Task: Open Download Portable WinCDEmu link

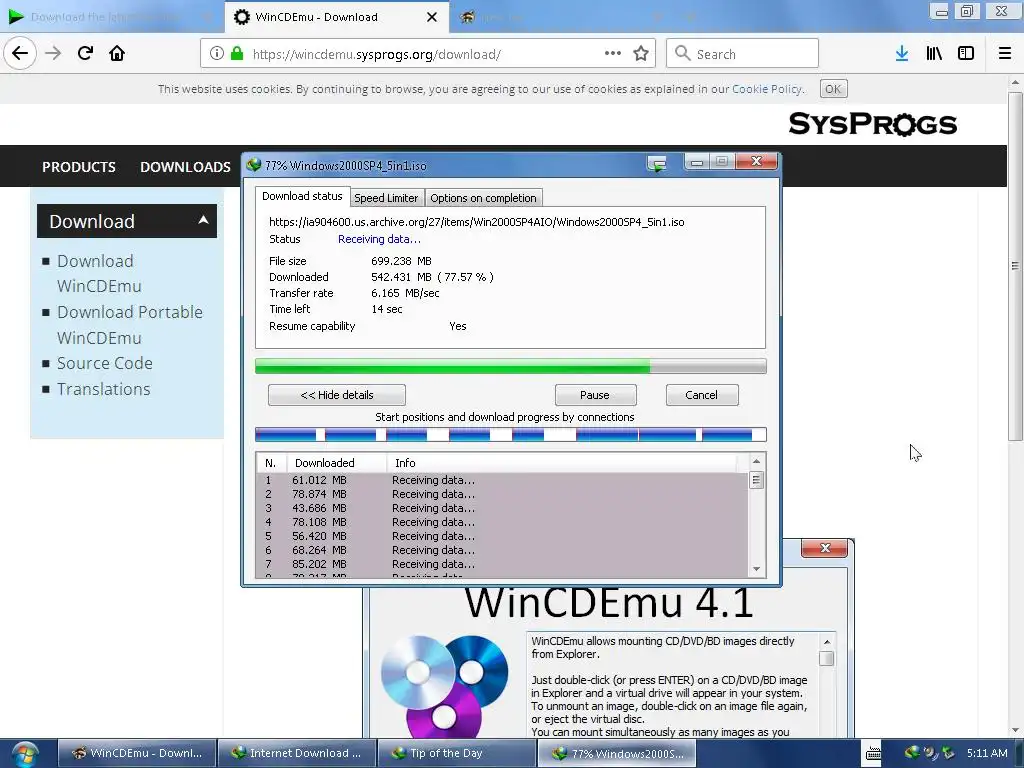Action: tap(129, 325)
